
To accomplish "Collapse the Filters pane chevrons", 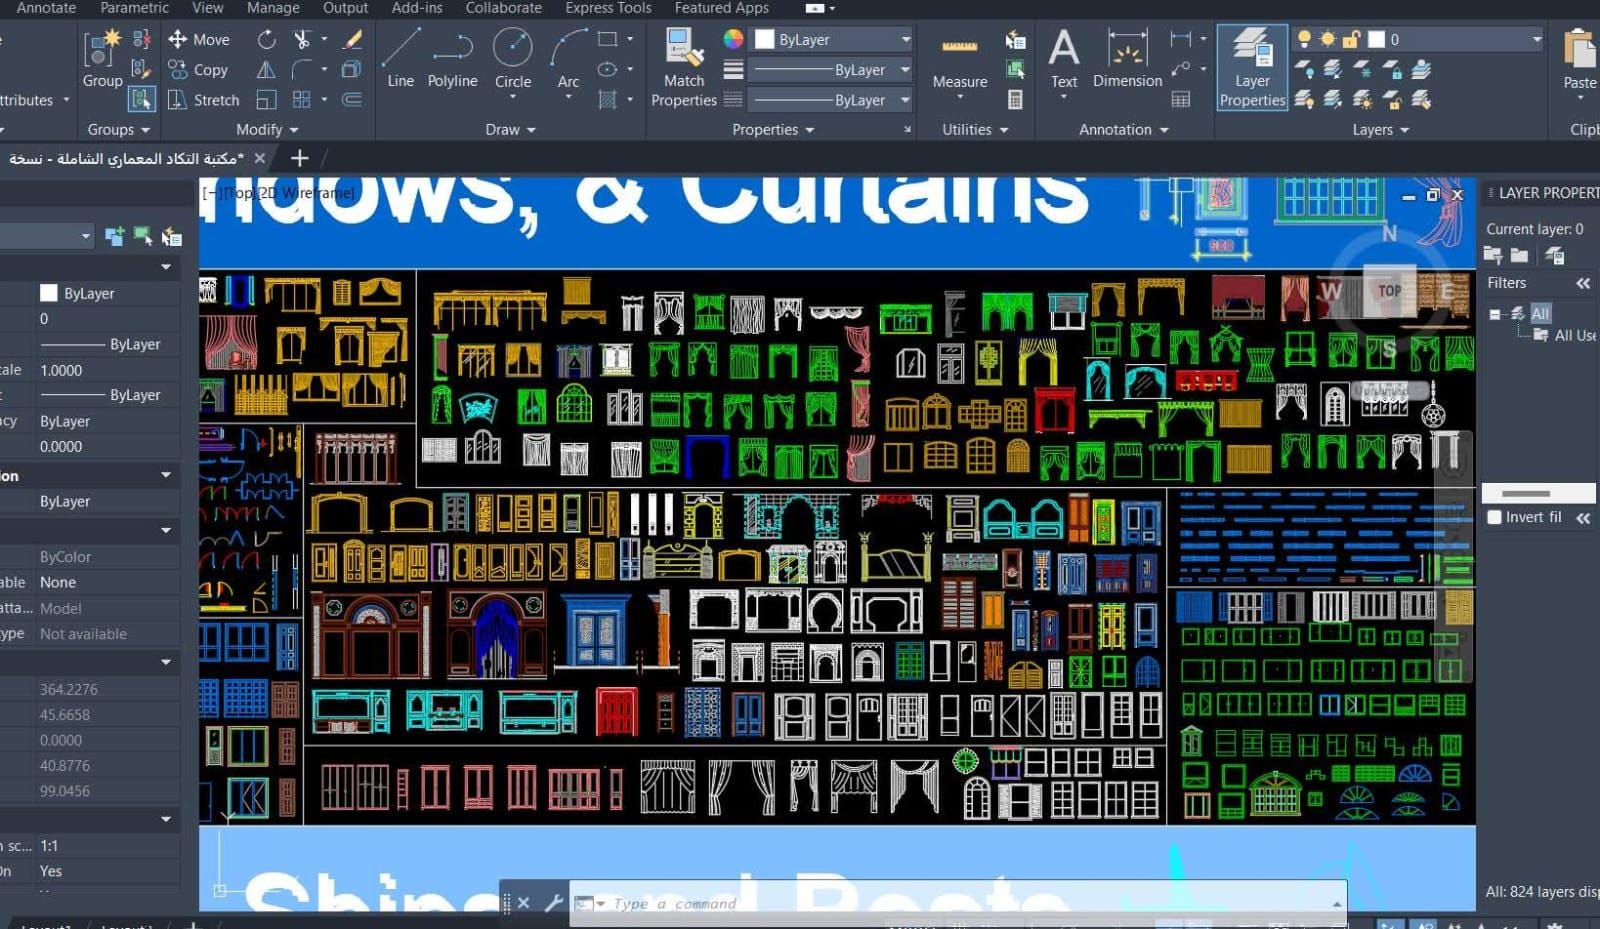I will [1583, 284].
